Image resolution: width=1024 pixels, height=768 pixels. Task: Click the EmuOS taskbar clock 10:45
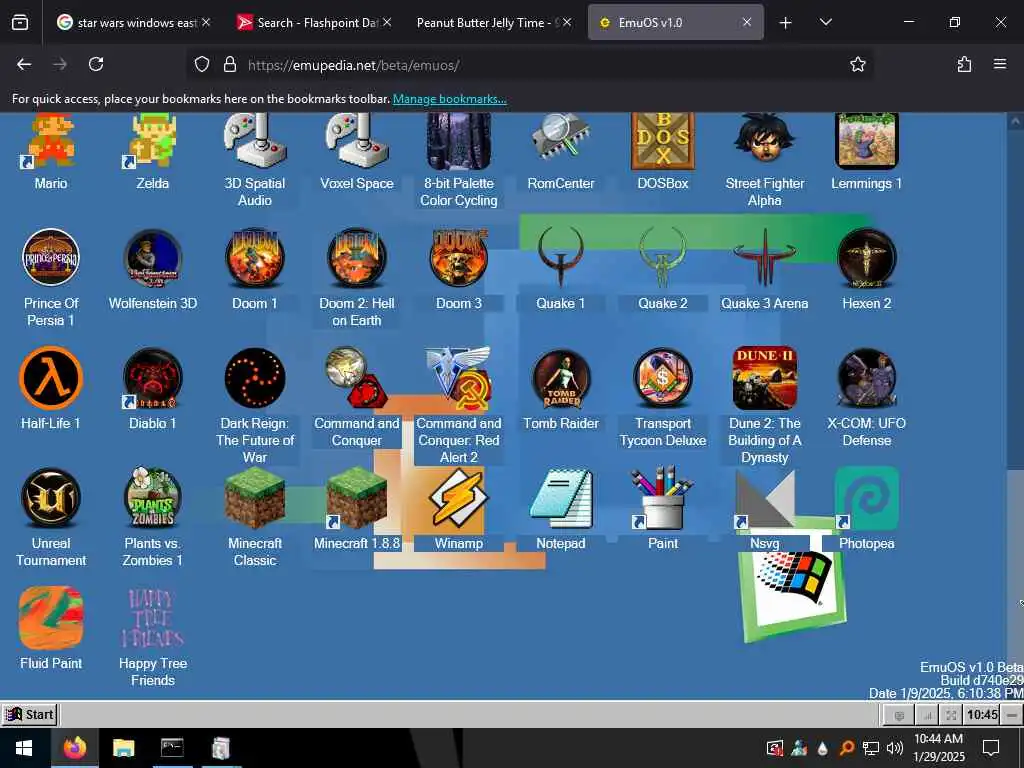[x=982, y=715]
